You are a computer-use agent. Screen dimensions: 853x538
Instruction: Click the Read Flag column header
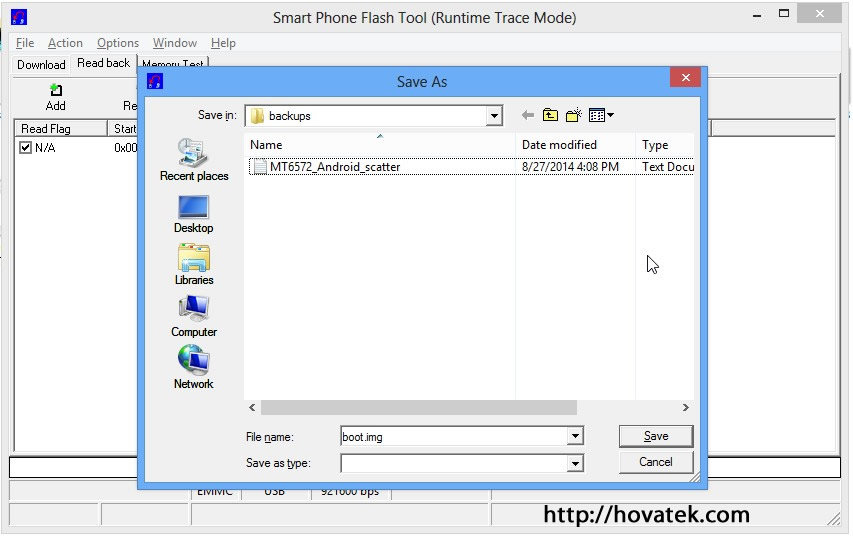pos(60,129)
